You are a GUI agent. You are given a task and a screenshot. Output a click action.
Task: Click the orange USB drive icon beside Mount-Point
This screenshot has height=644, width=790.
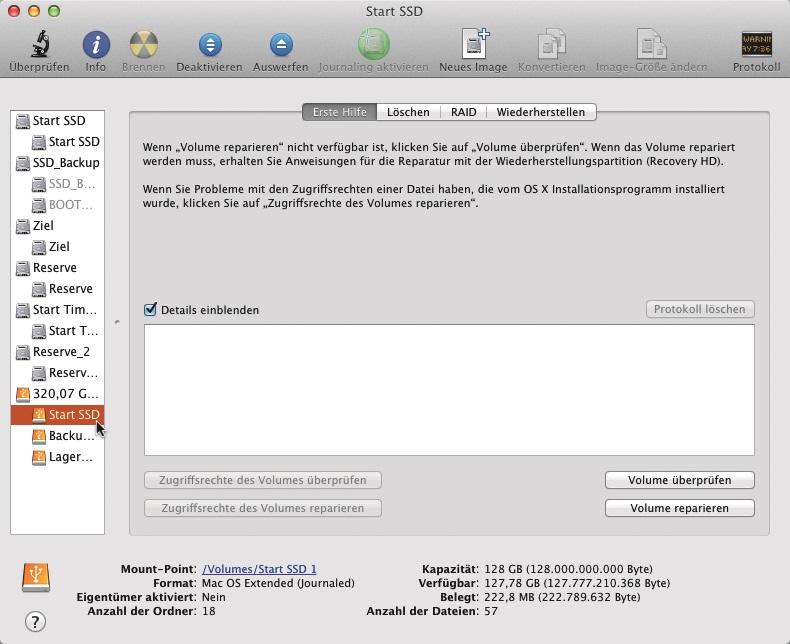36,577
